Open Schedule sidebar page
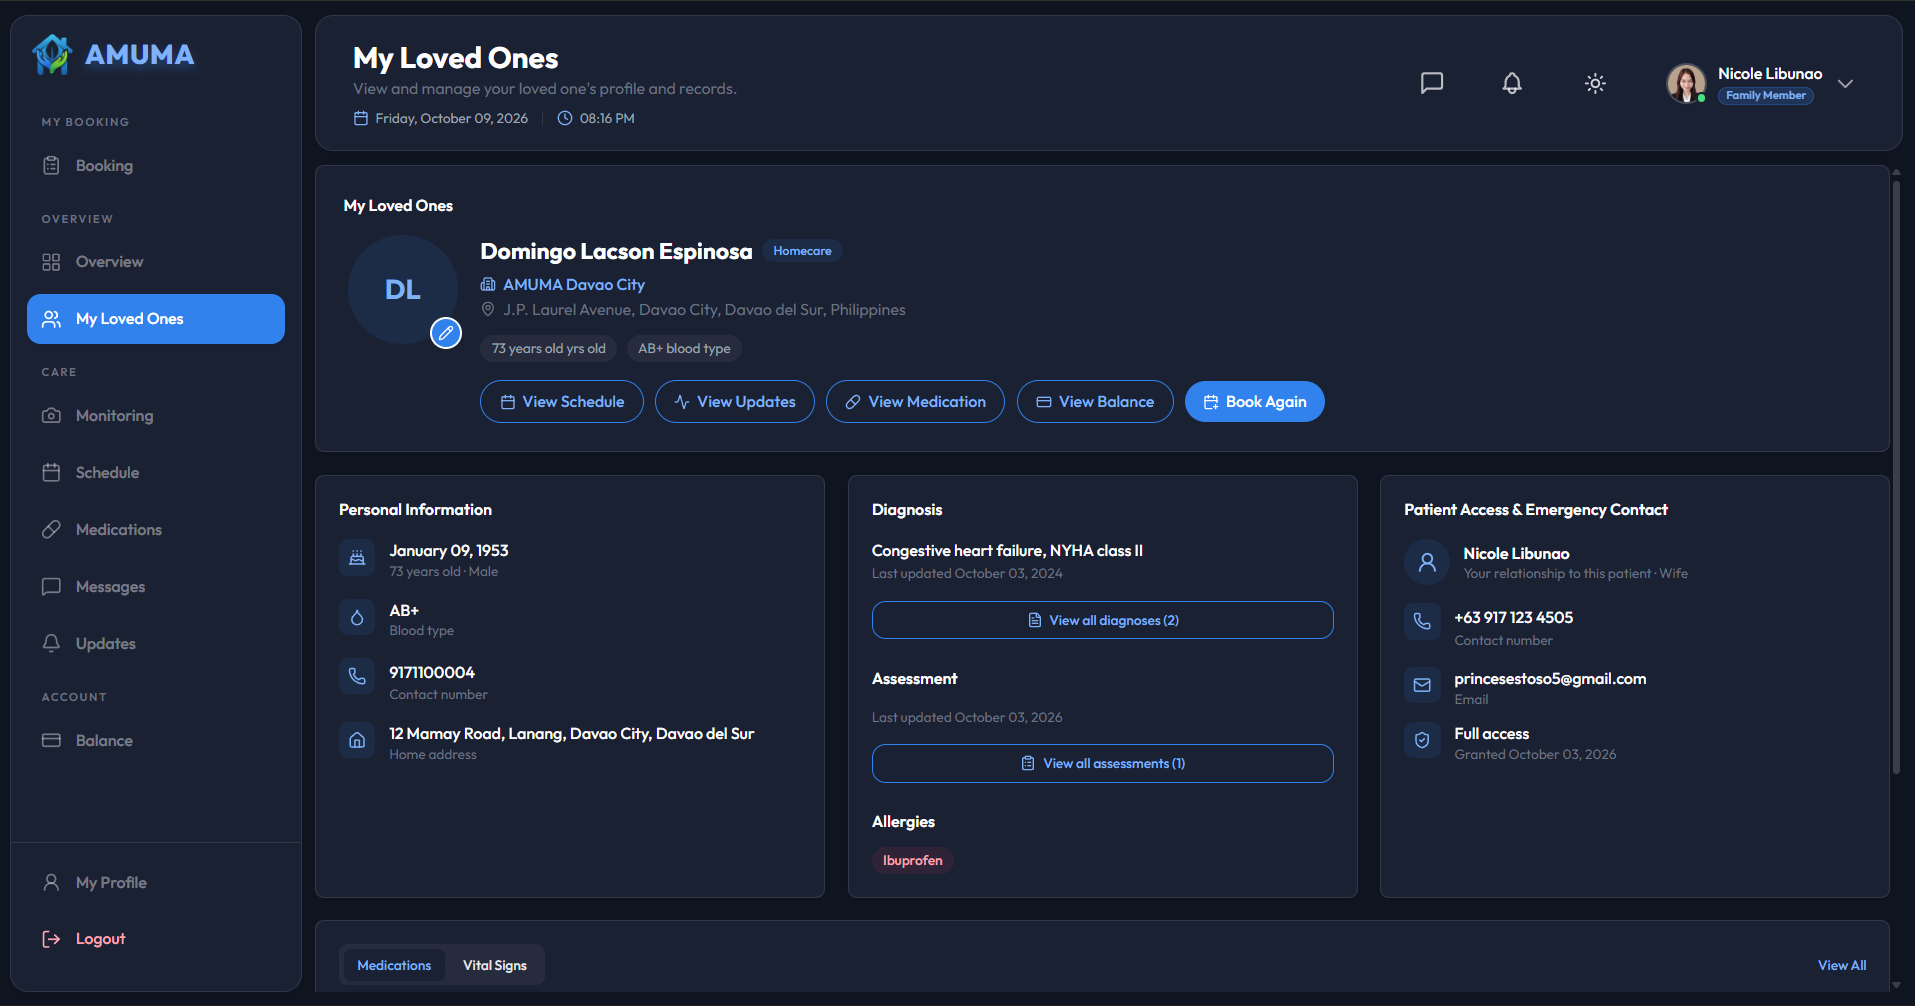The height and width of the screenshot is (1006, 1915). 156,473
